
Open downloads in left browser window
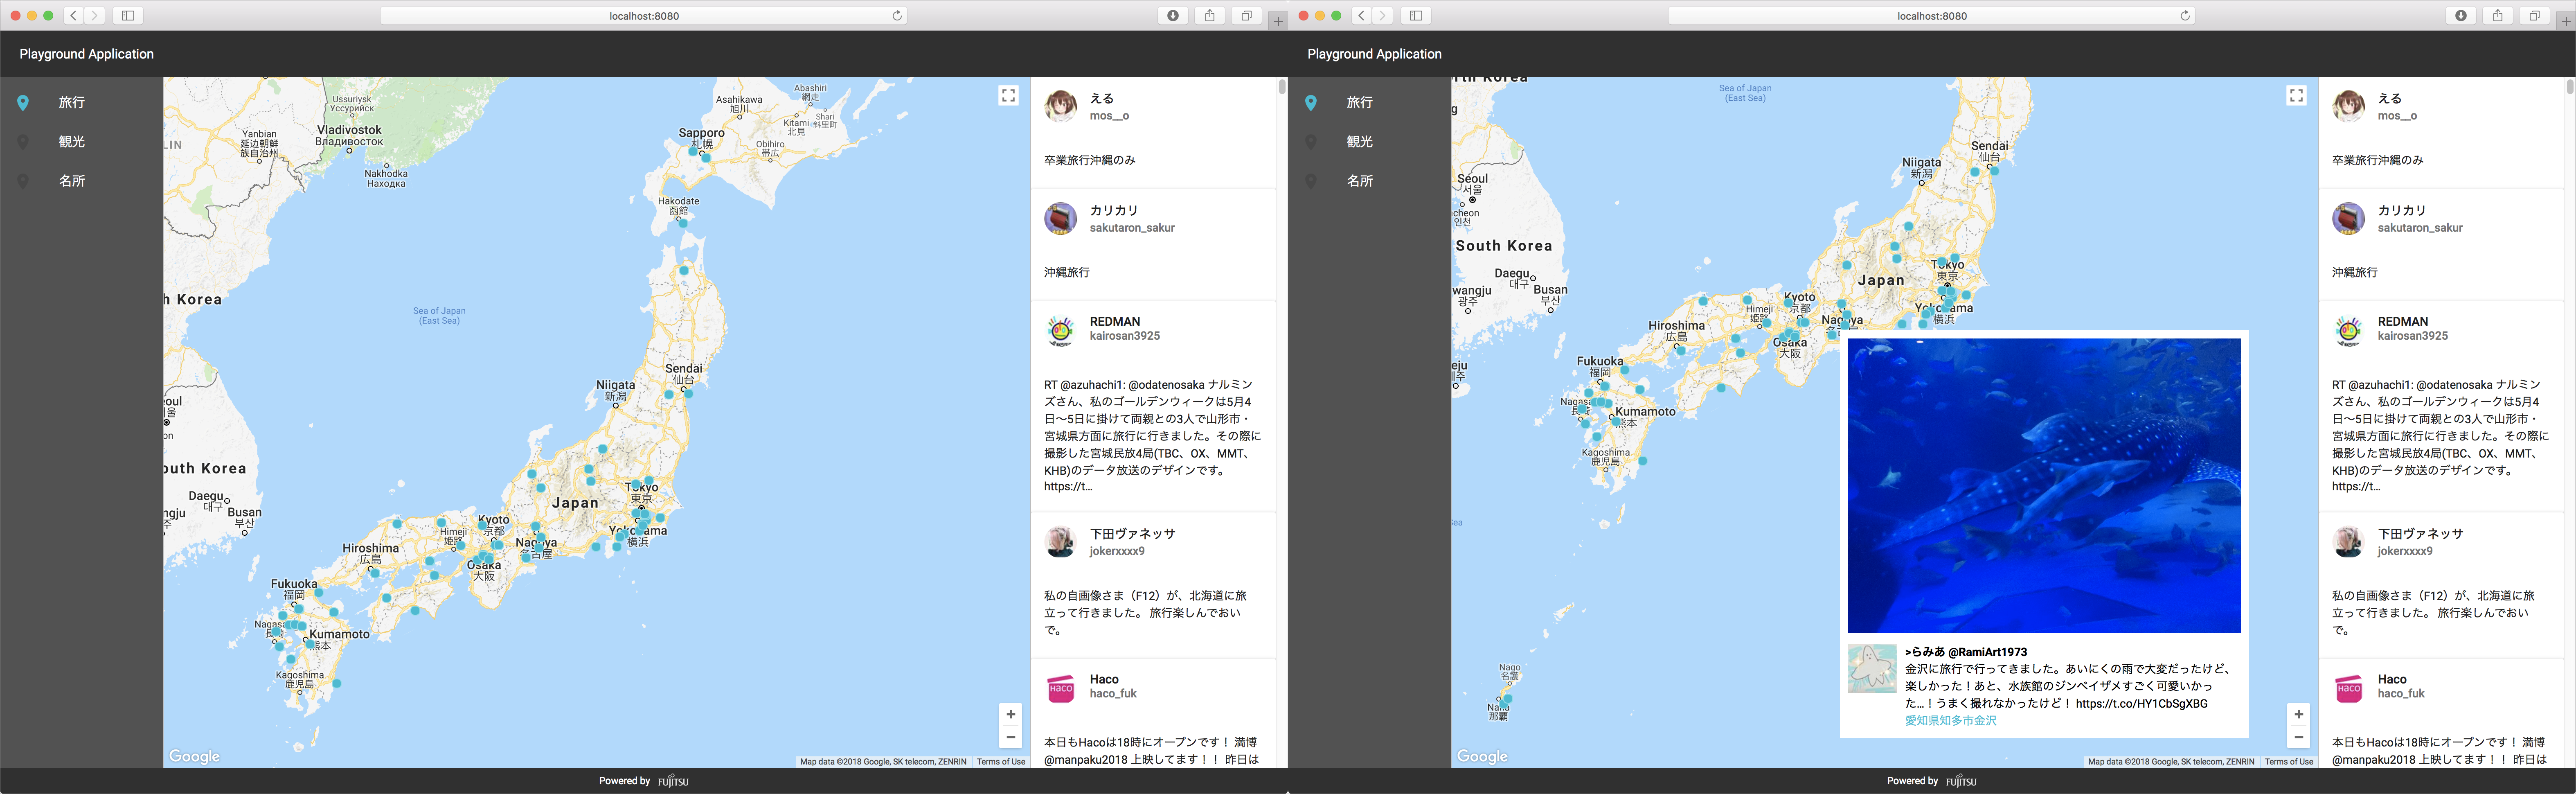coord(1173,15)
